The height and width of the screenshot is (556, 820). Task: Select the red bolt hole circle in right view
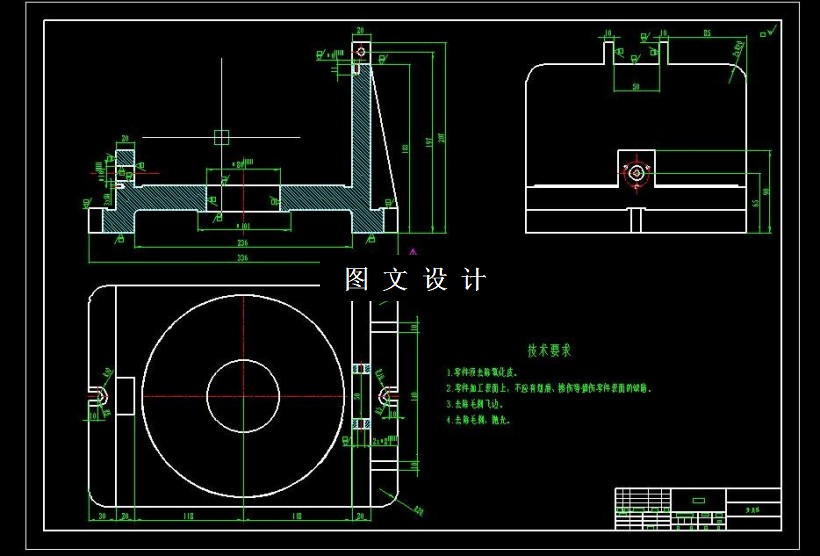click(636, 173)
